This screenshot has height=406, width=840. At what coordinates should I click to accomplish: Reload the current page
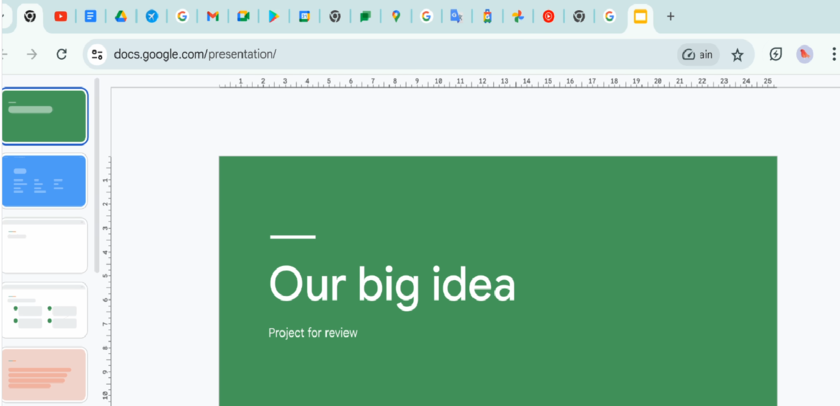coord(62,55)
